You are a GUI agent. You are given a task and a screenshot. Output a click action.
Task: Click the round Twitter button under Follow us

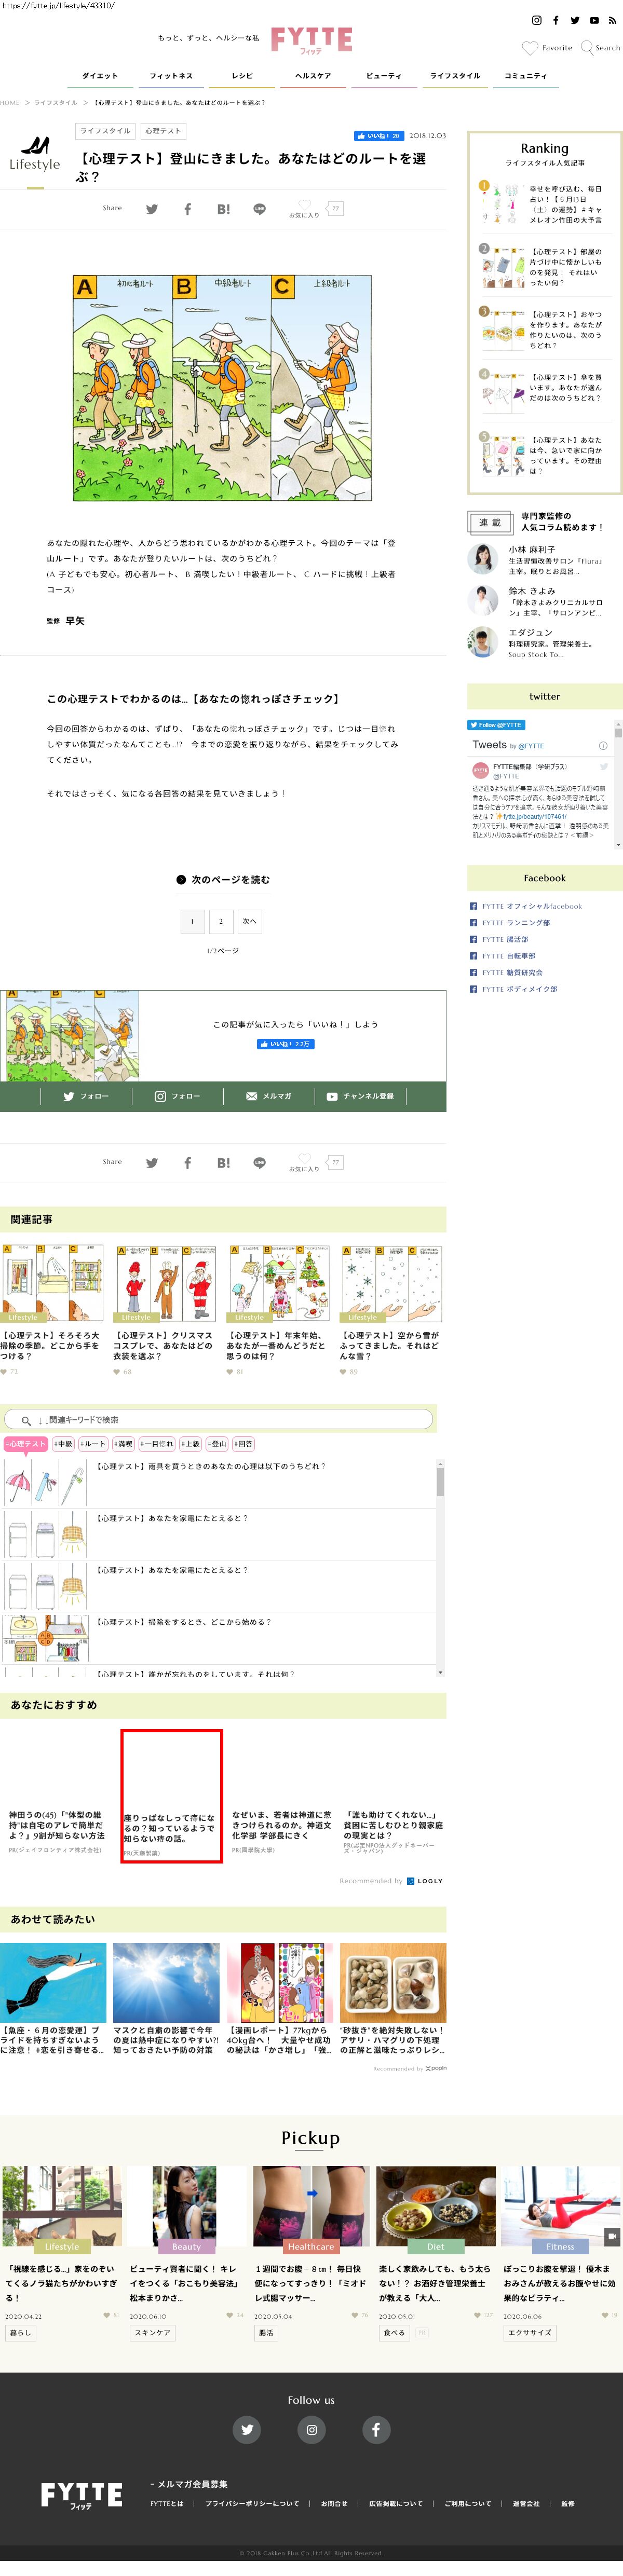coord(247,2429)
